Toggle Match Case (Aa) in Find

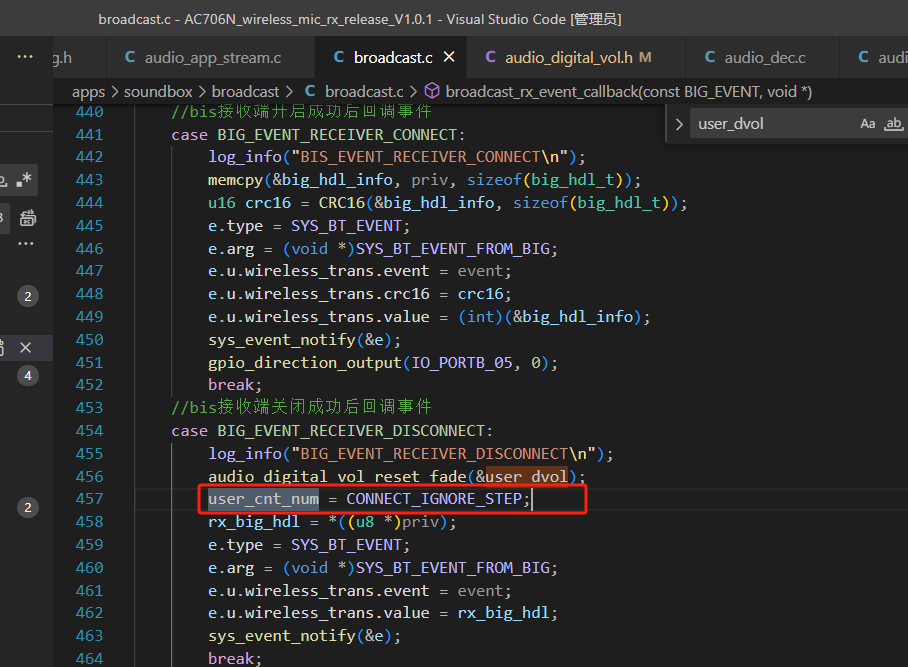[867, 124]
